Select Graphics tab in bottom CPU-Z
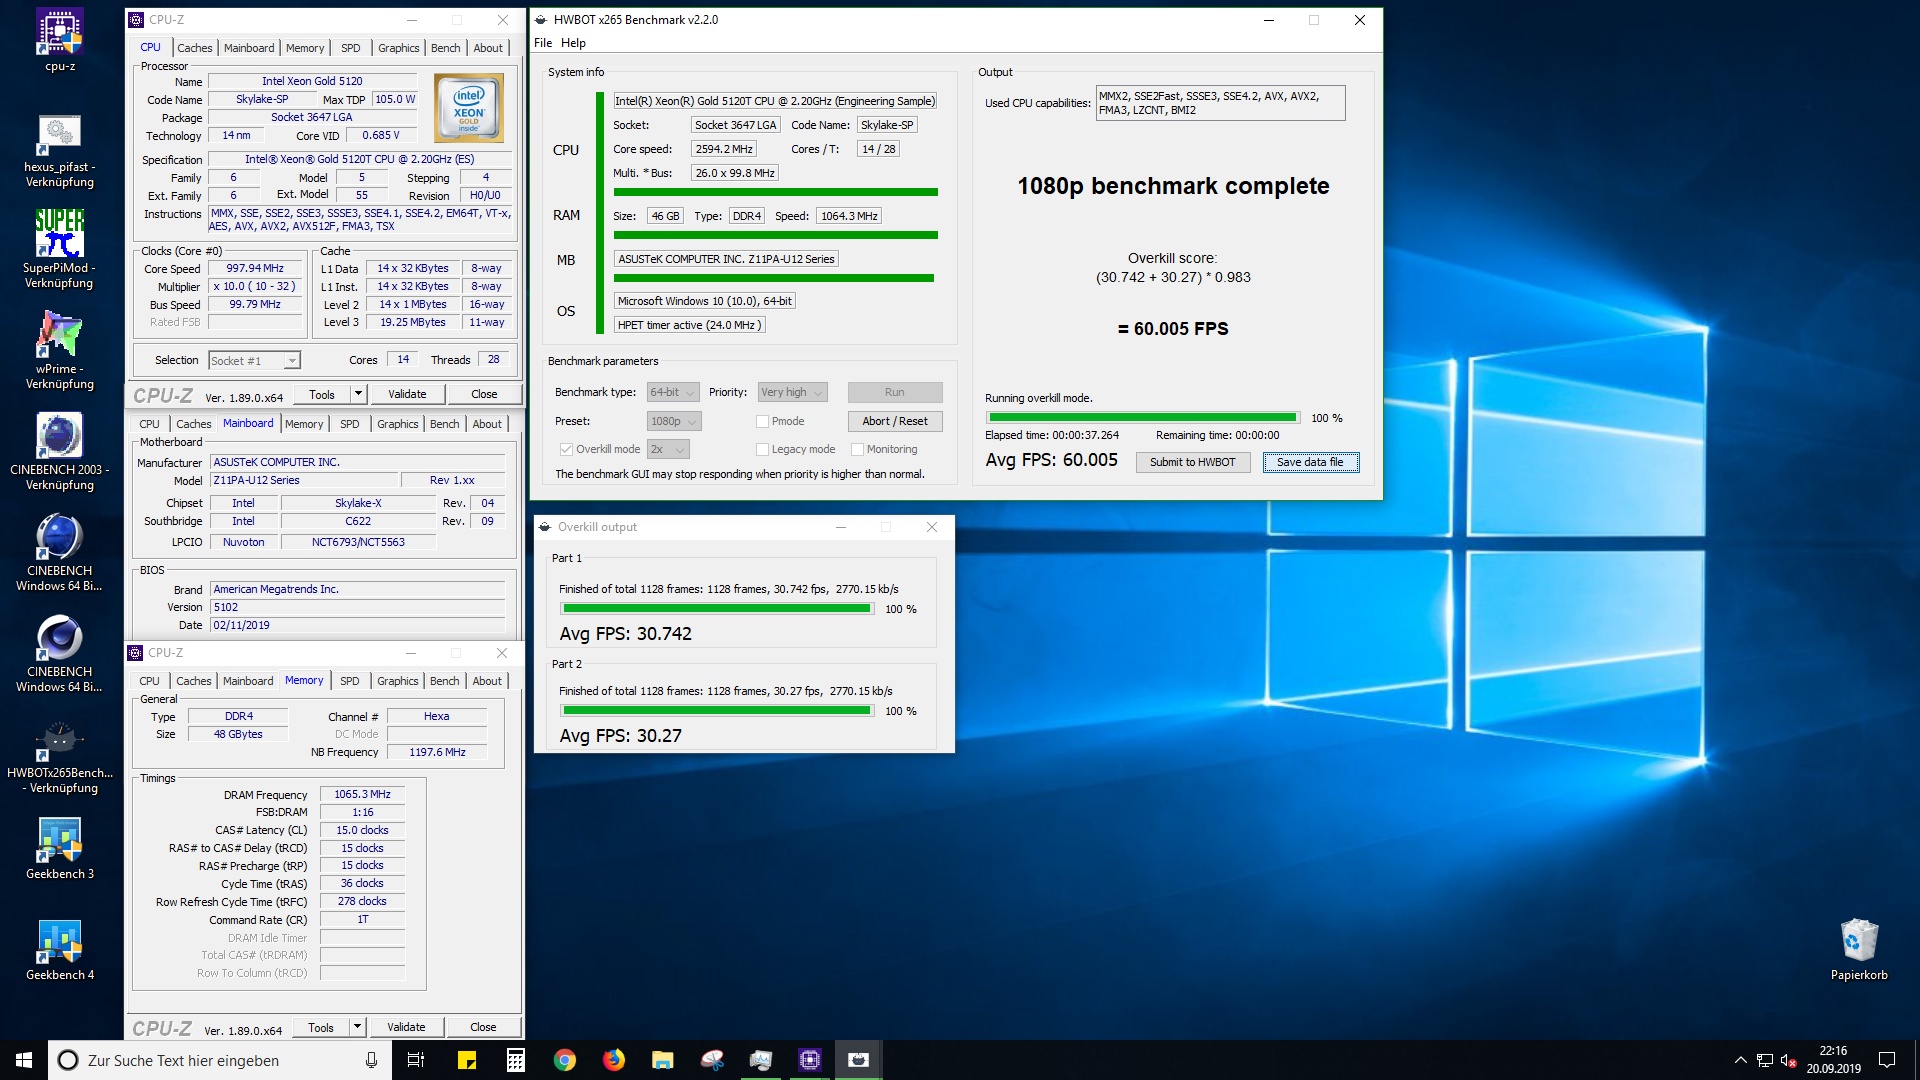The image size is (1920, 1080). click(397, 681)
